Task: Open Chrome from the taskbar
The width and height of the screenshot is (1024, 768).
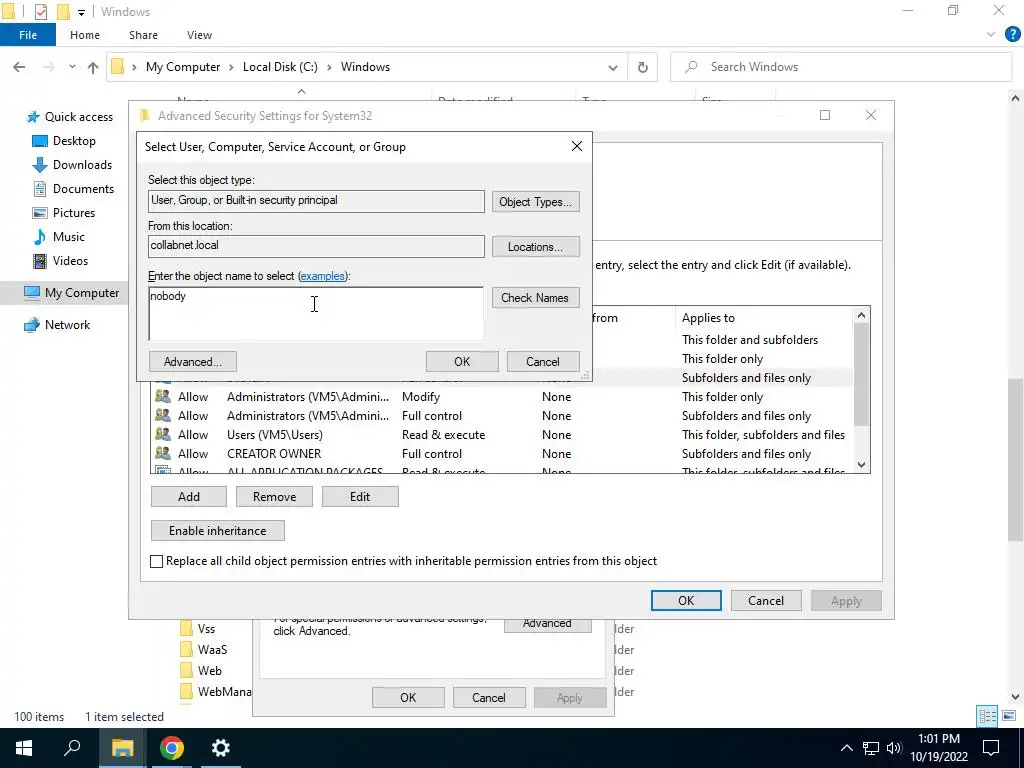Action: coord(171,748)
